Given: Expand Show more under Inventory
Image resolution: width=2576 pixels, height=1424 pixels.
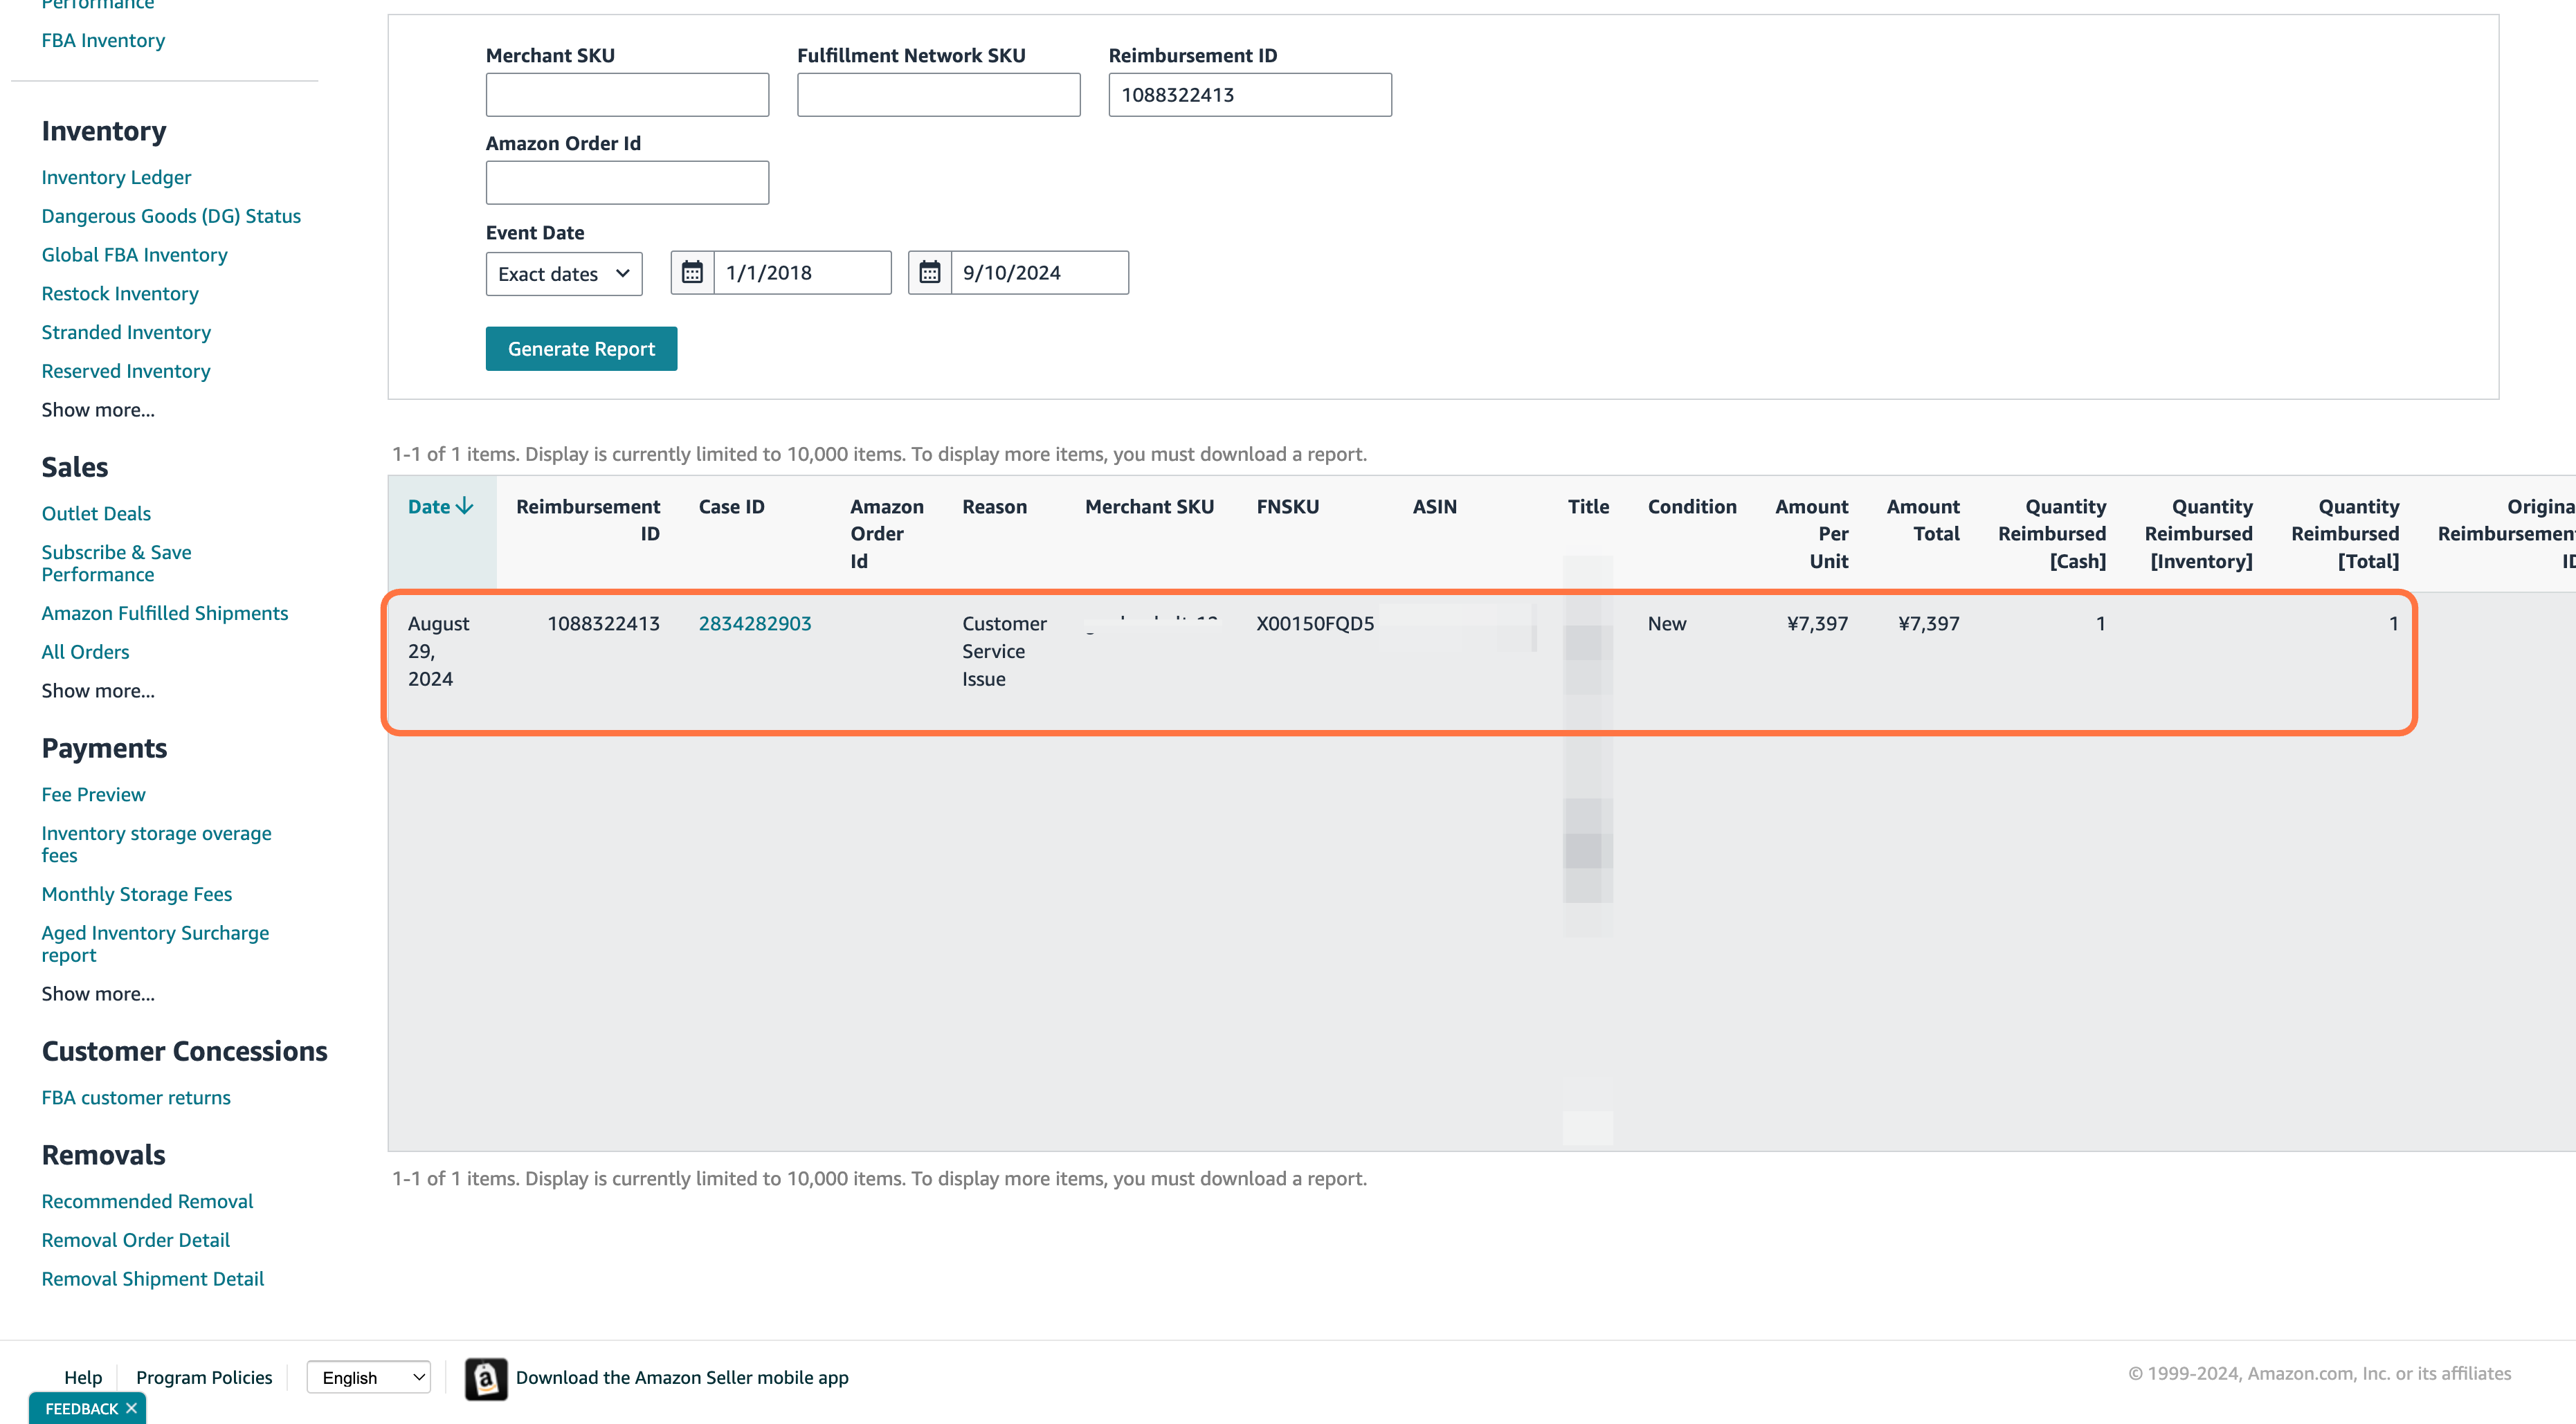Looking at the screenshot, I should pos(98,410).
